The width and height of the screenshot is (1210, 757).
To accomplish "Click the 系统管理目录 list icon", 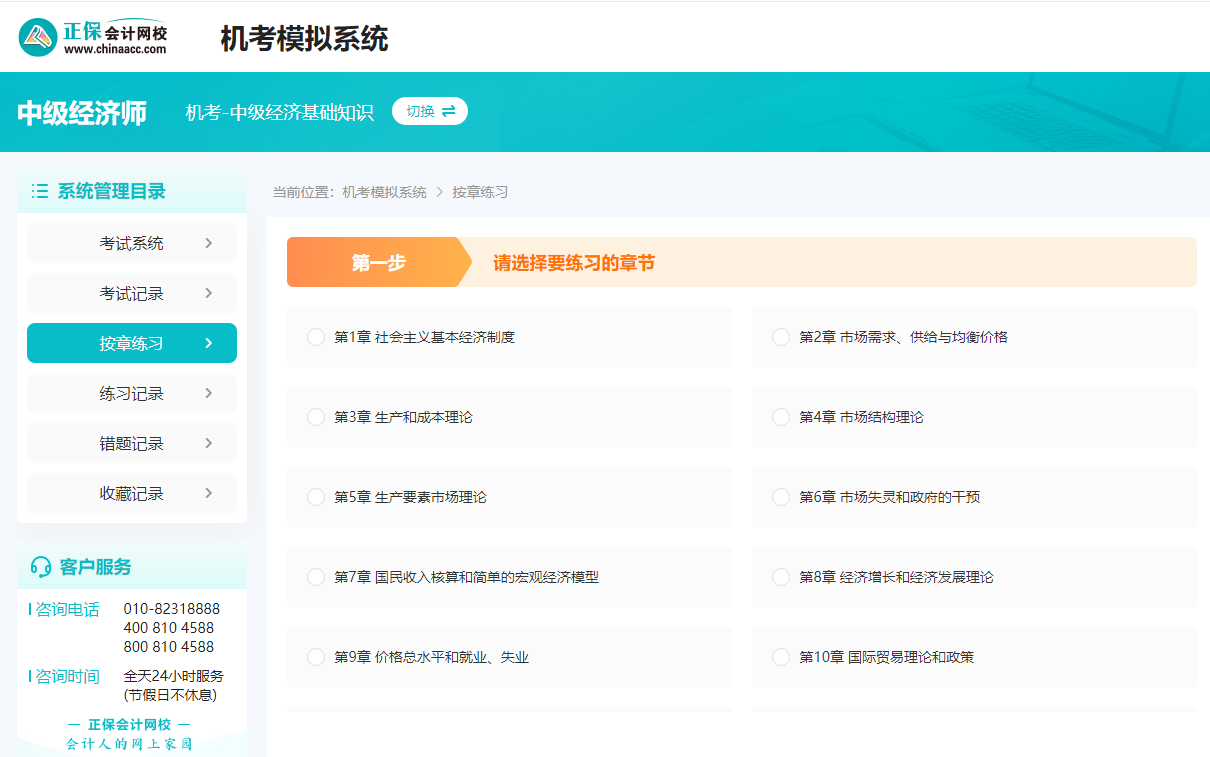I will (38, 190).
